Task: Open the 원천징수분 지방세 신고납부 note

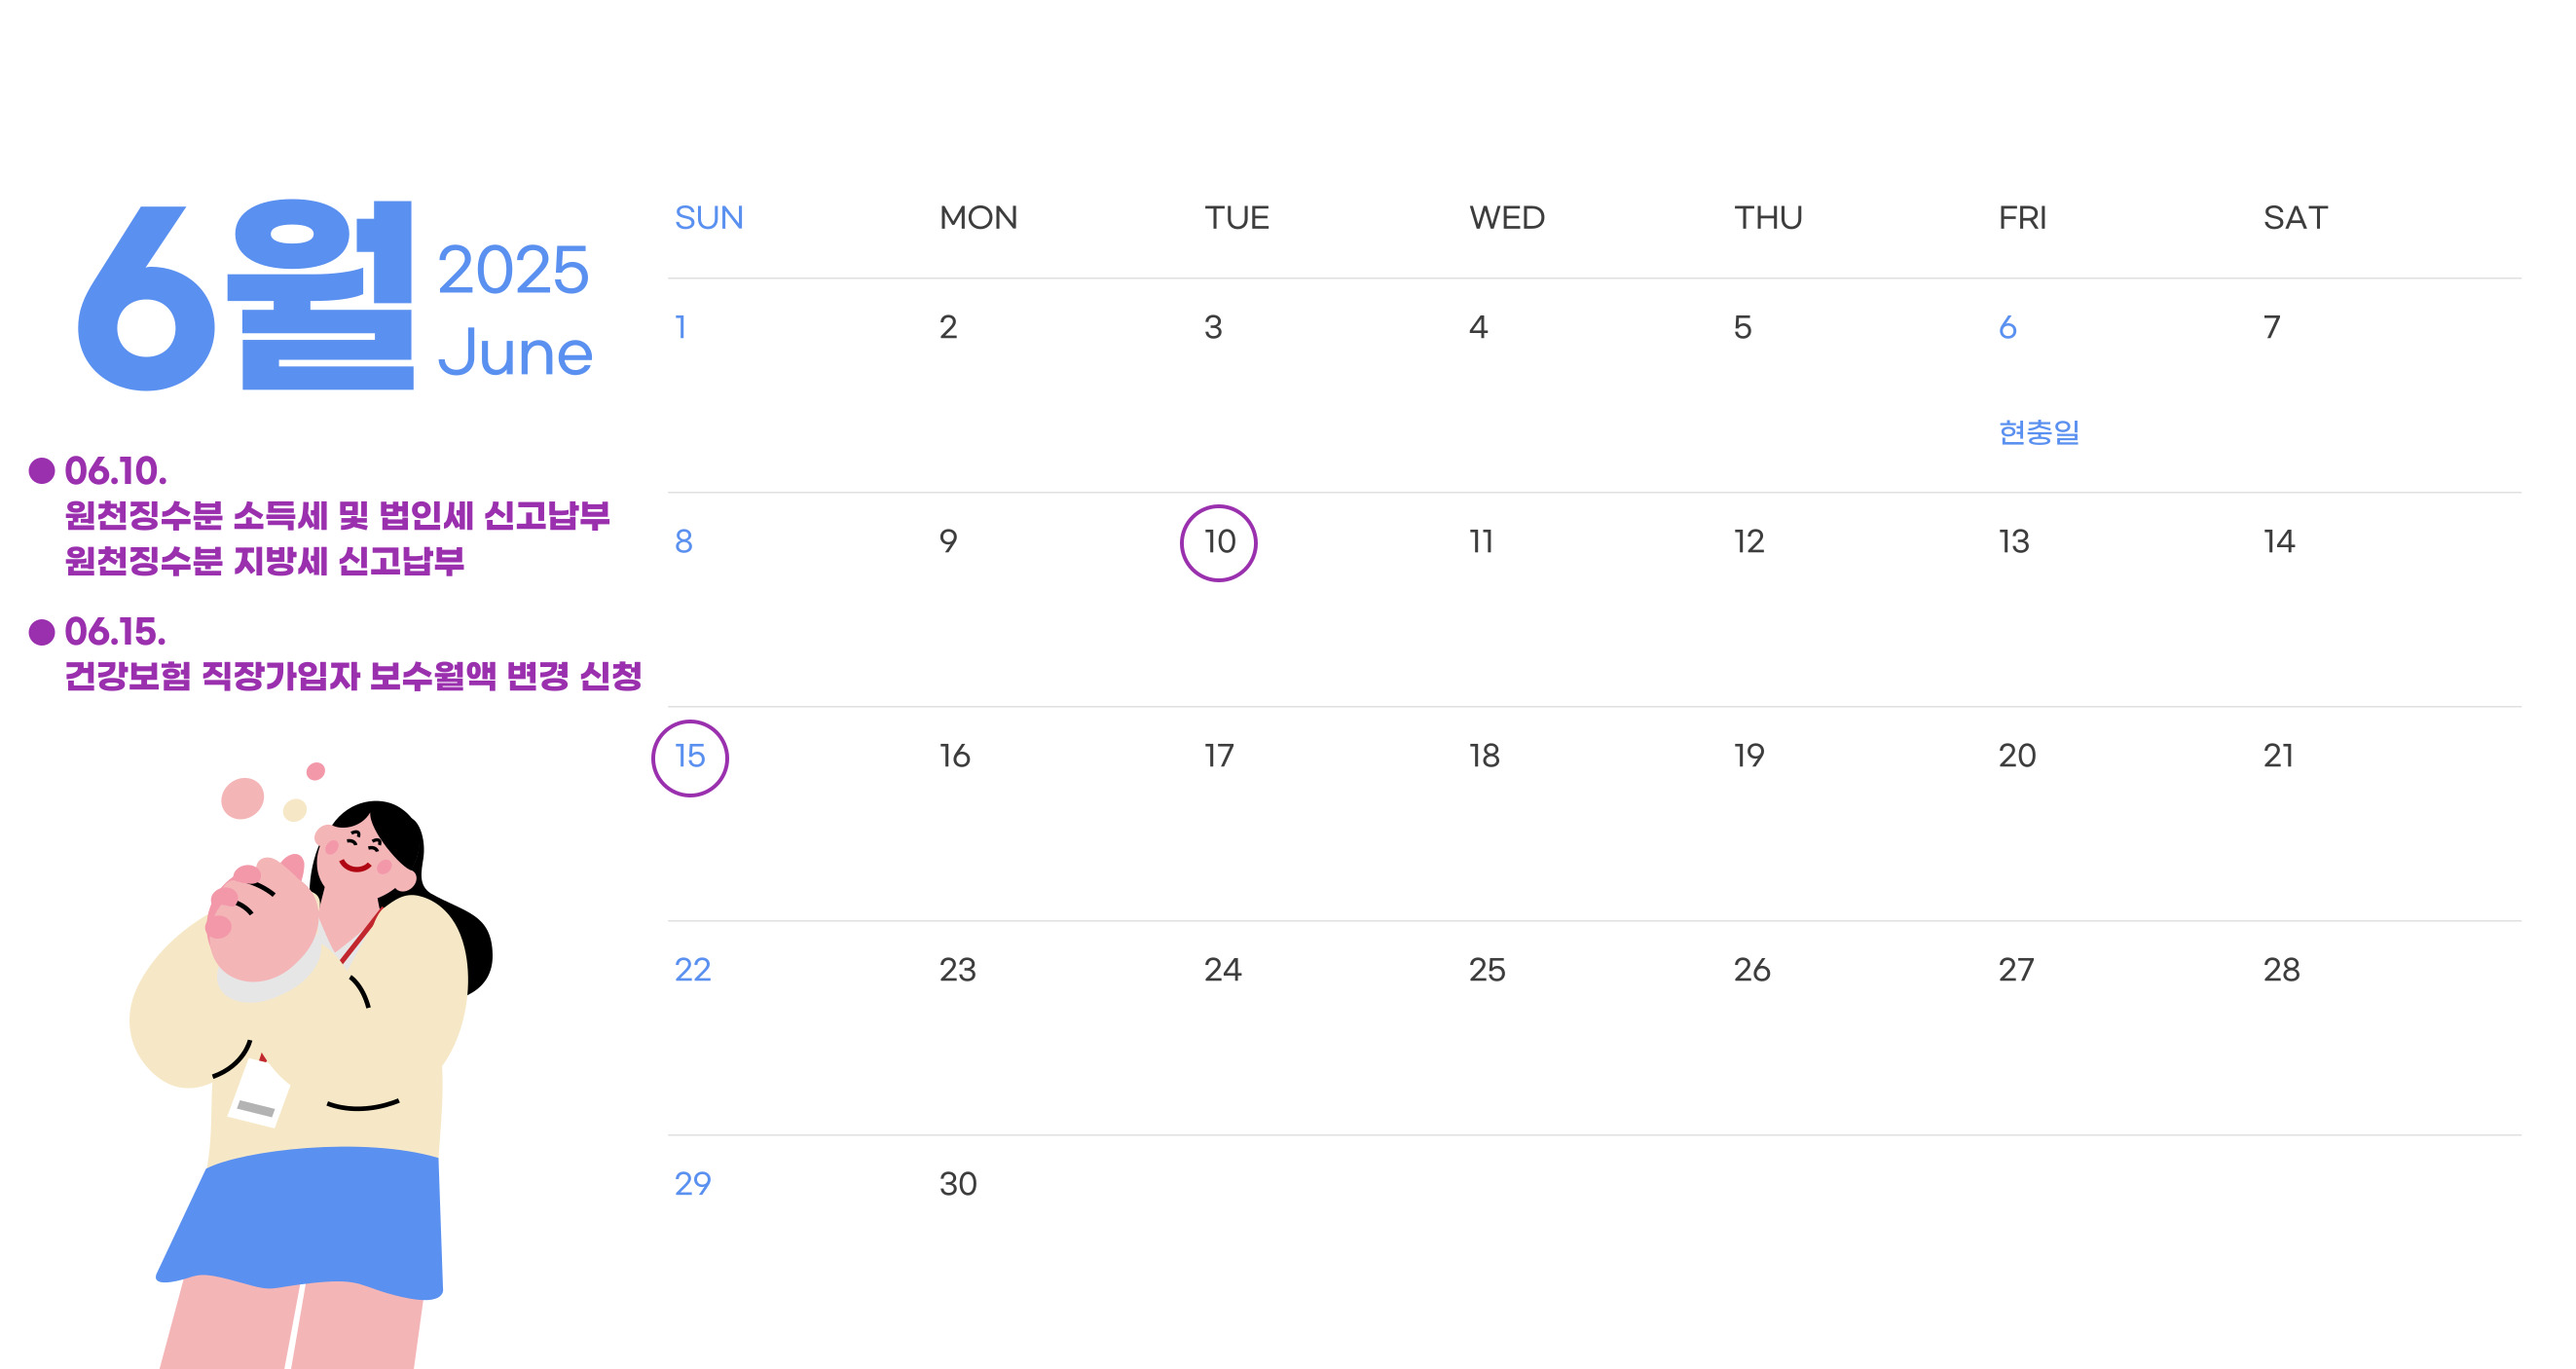Action: point(264,561)
